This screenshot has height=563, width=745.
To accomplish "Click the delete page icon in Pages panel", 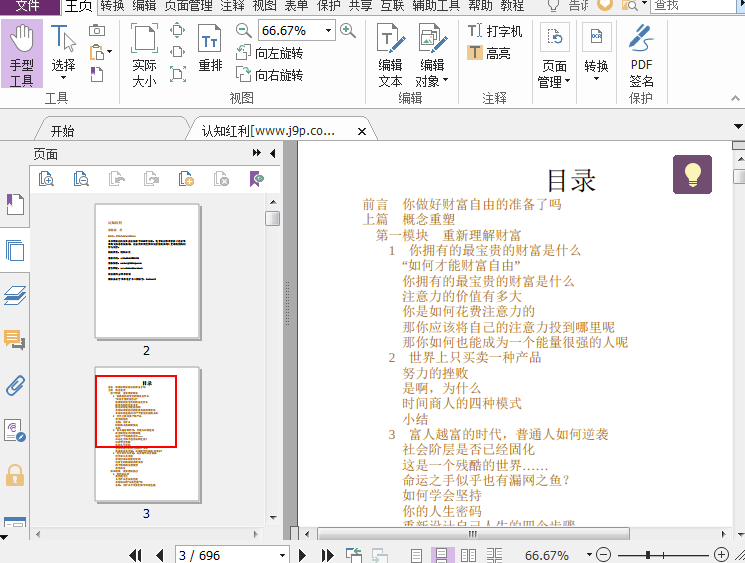I will pos(221,179).
